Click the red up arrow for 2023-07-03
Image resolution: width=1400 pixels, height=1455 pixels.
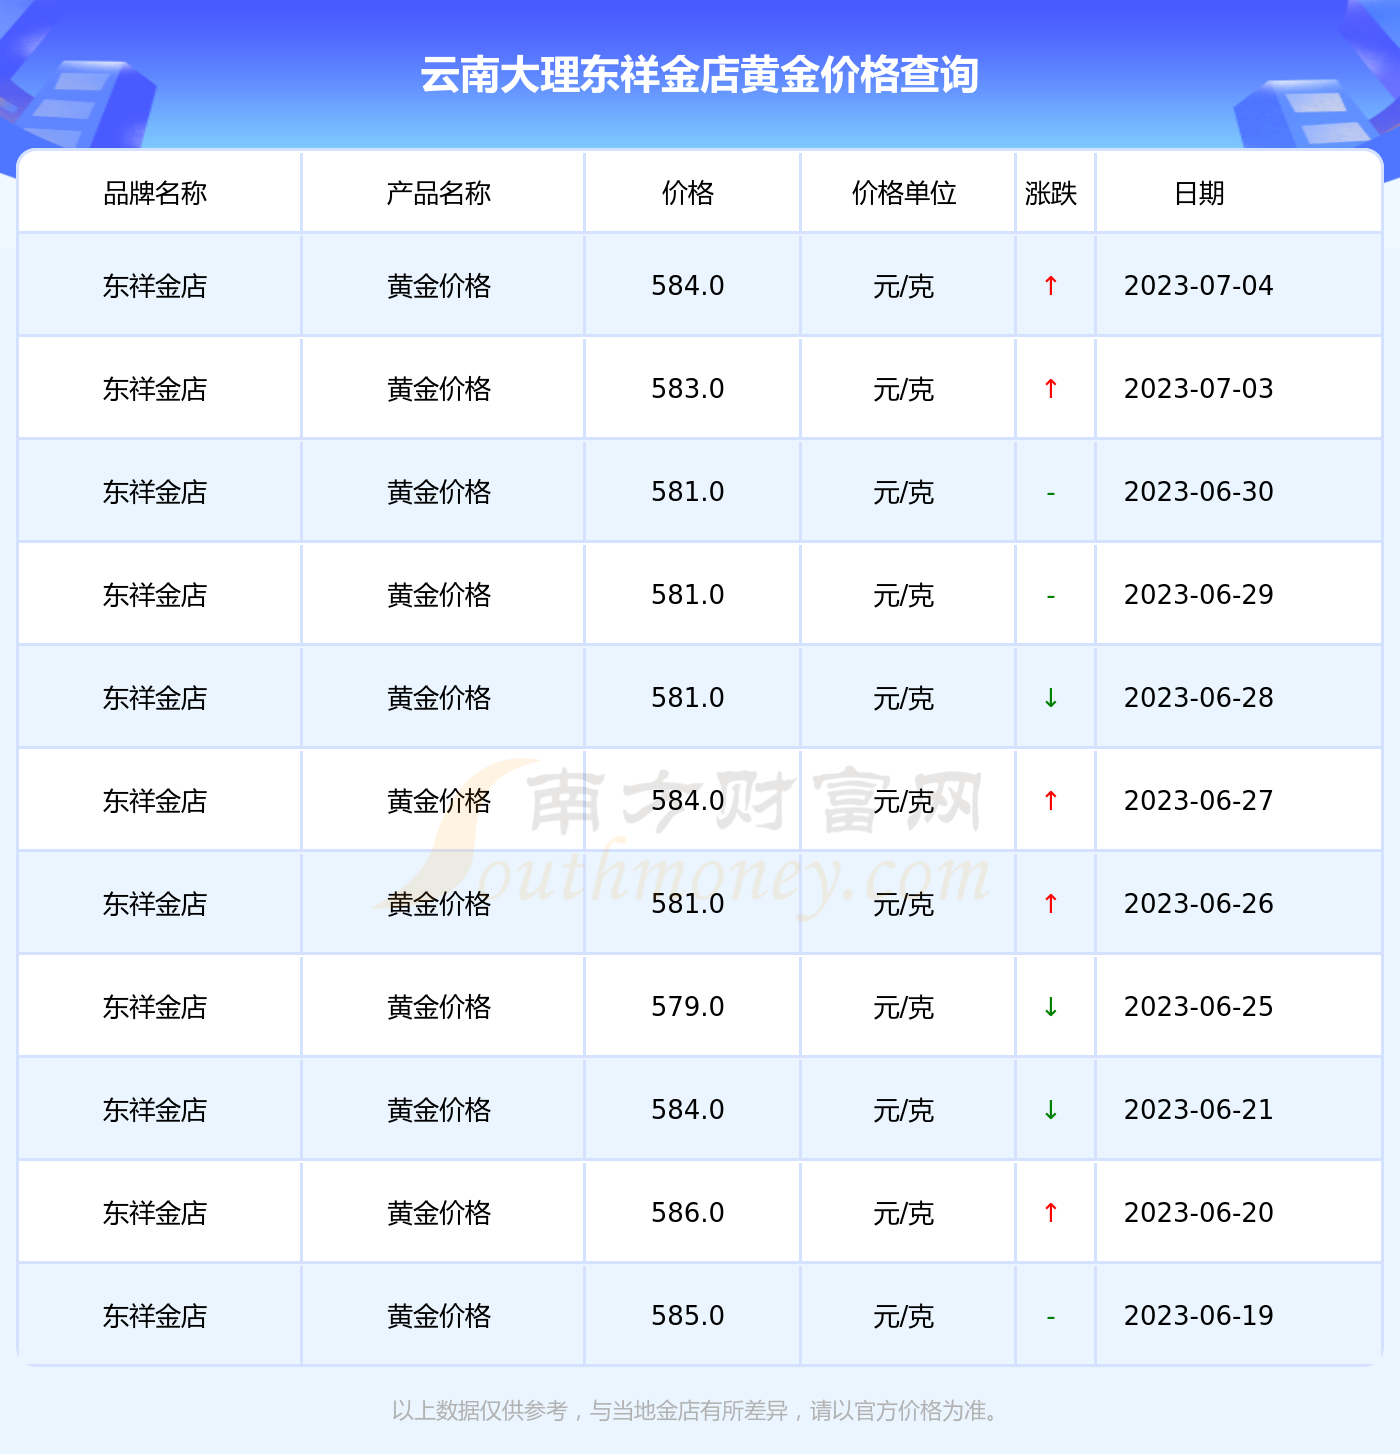[x=1051, y=389]
